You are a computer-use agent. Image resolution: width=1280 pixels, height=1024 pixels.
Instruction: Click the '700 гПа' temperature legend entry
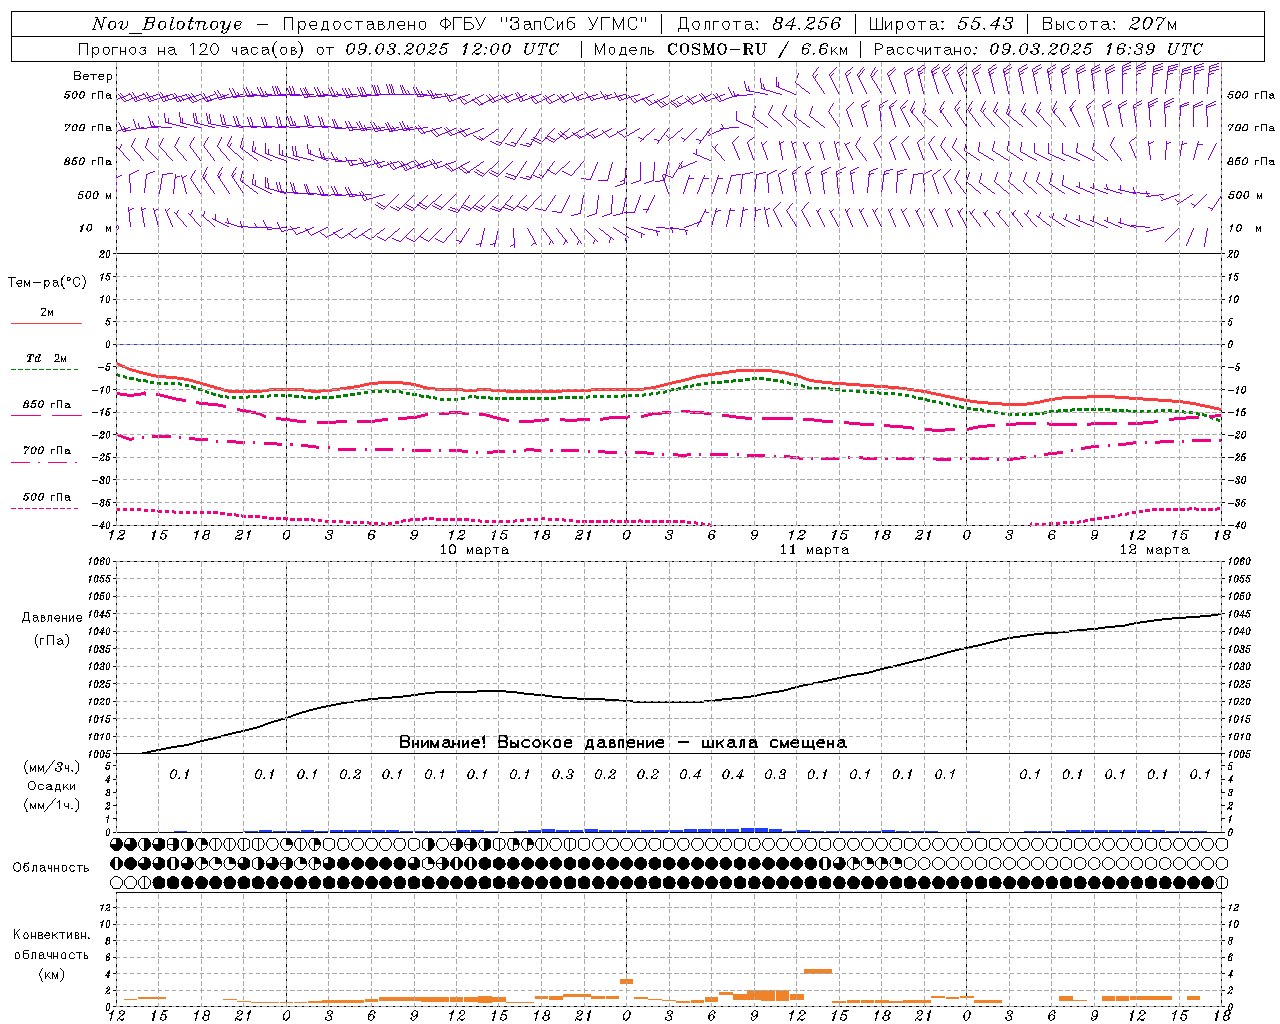click(47, 450)
